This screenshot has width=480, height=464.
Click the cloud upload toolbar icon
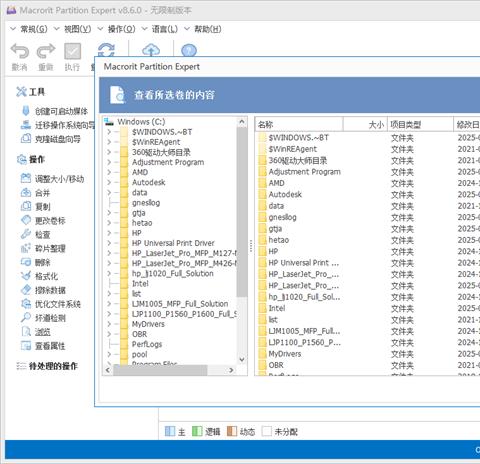pos(151,50)
